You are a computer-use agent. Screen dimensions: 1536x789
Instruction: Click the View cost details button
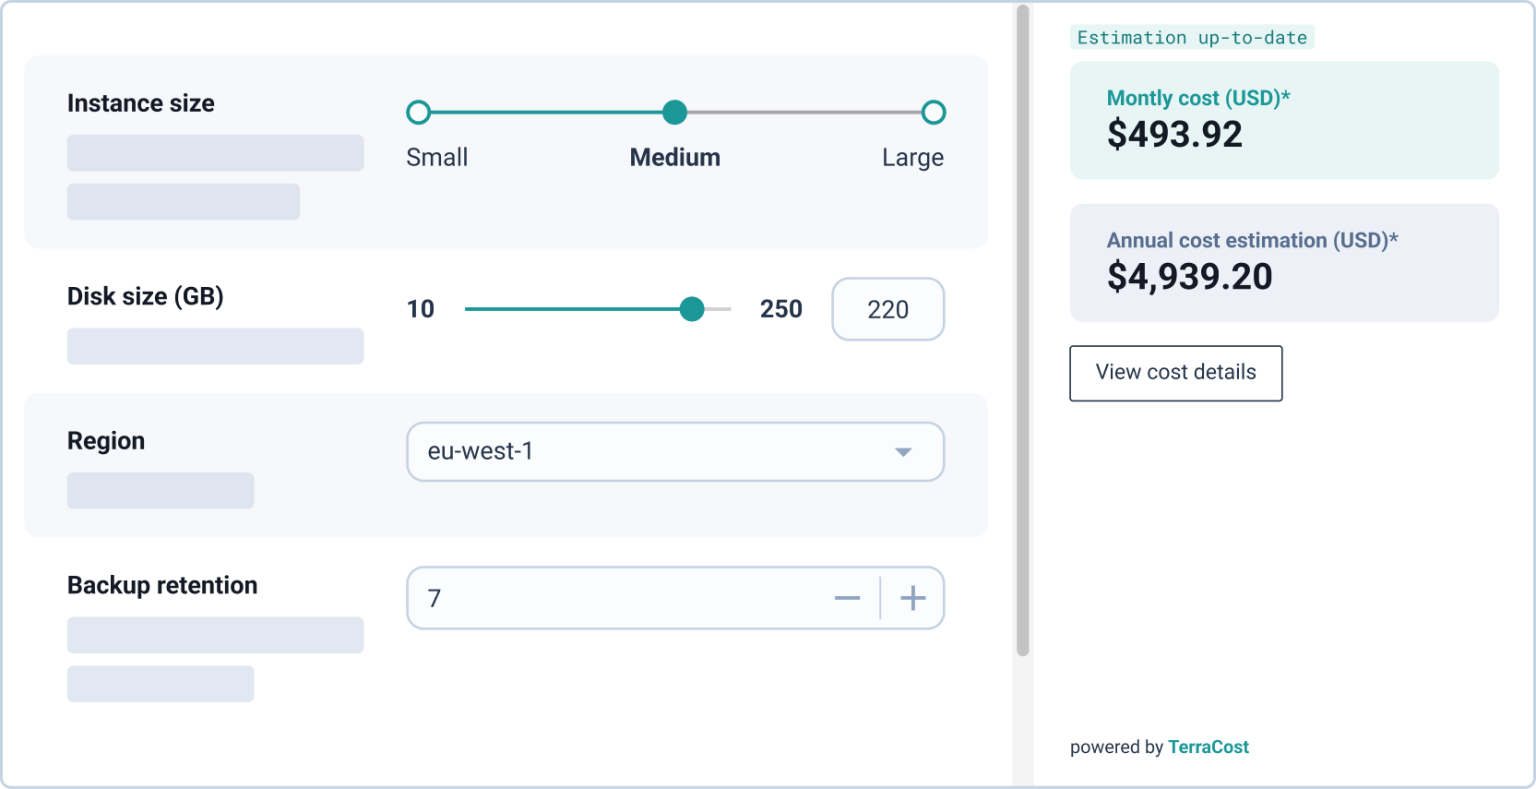(1175, 372)
